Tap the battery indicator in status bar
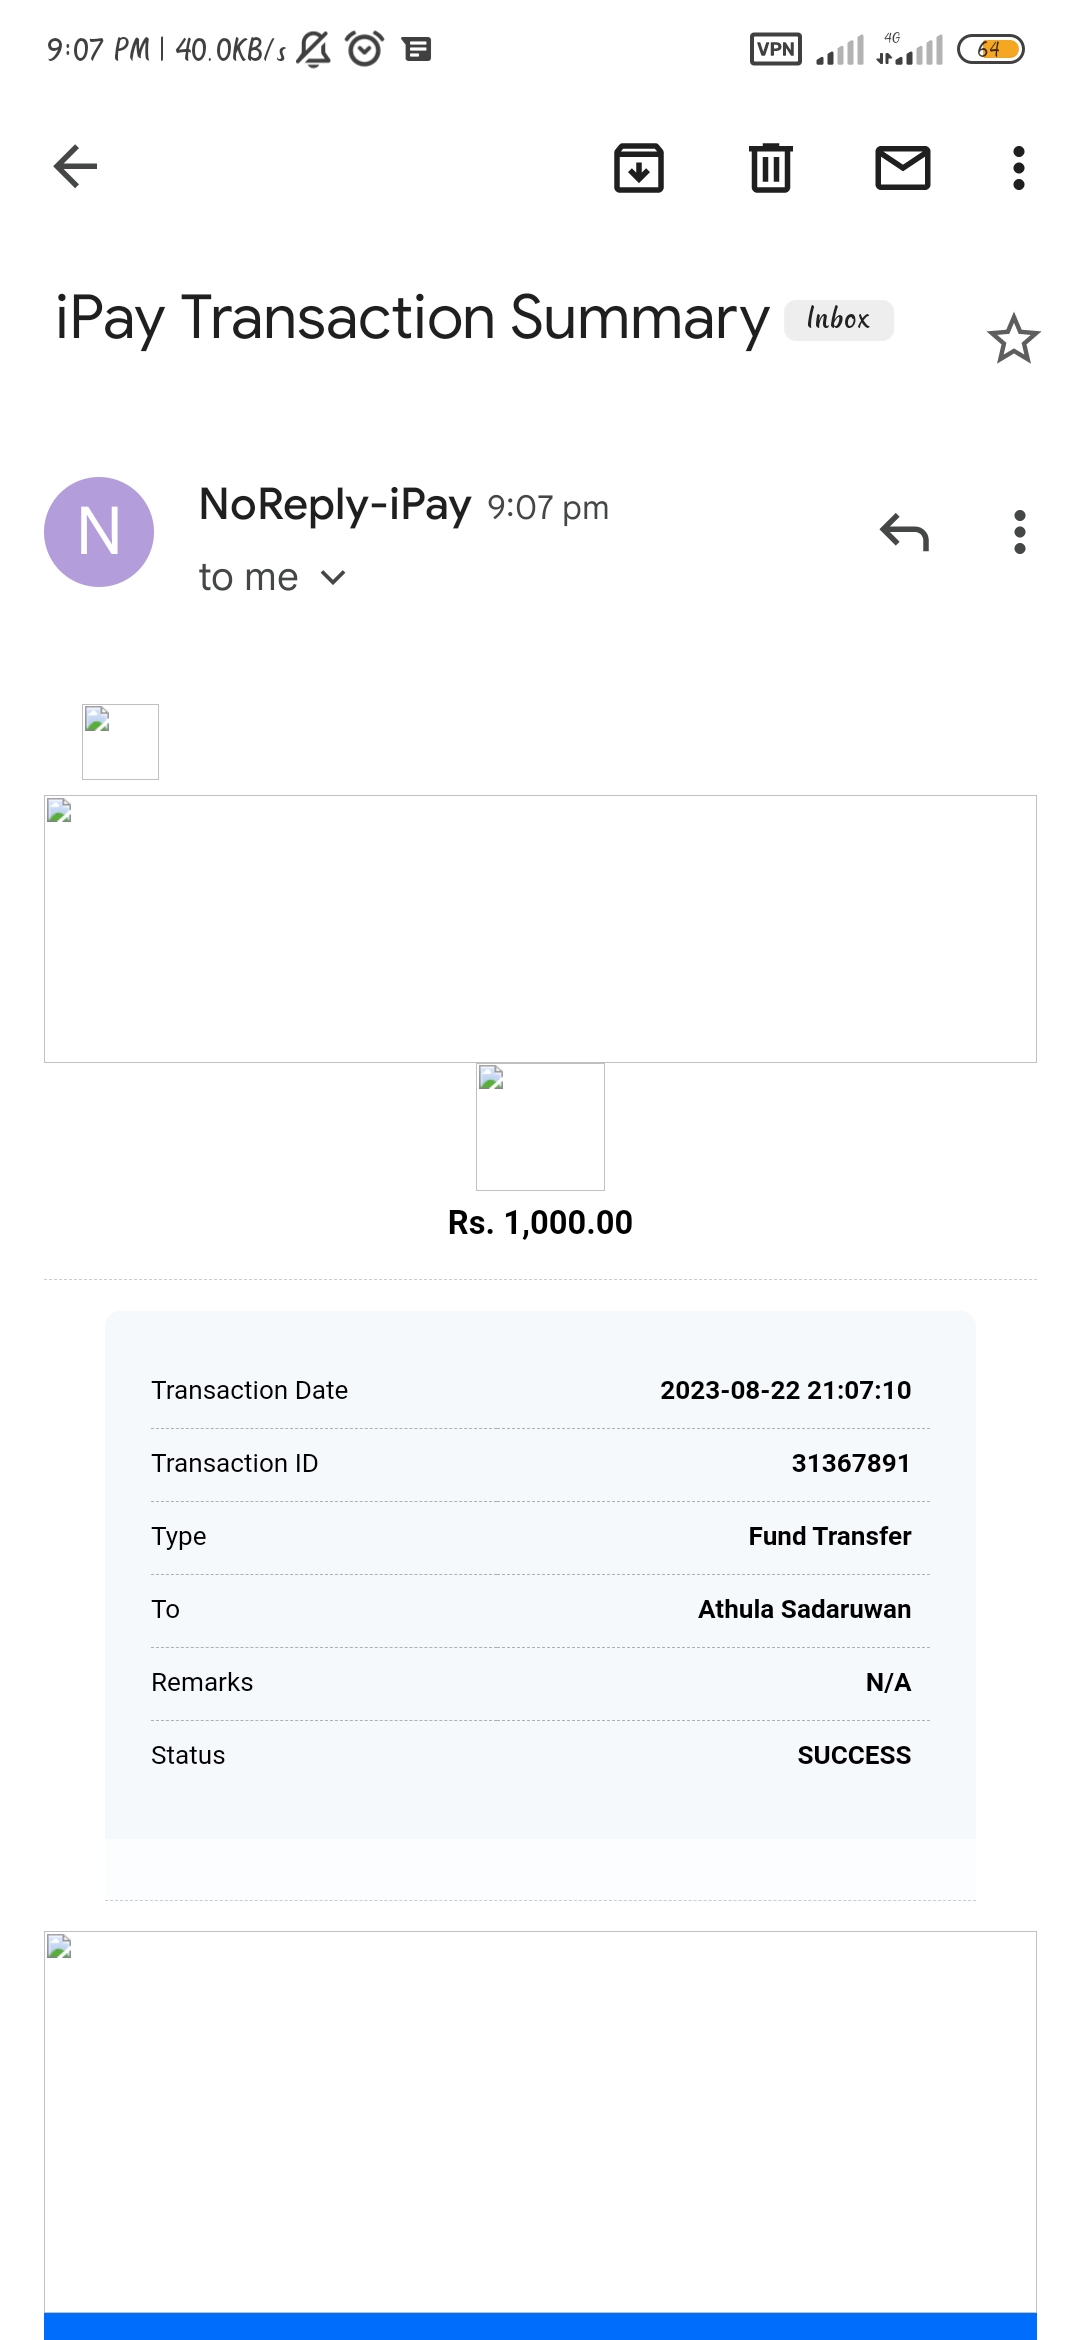Screen dimensions: 1080x2340 coord(990,49)
